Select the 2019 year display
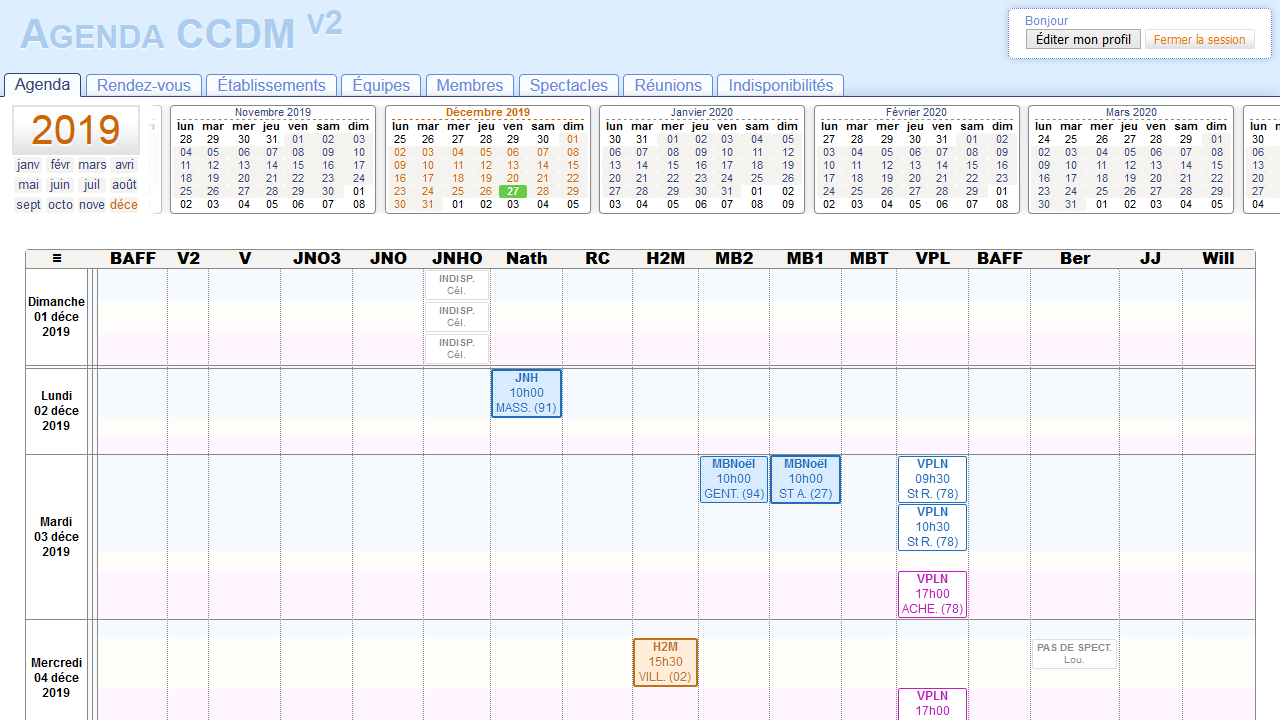 (x=75, y=130)
